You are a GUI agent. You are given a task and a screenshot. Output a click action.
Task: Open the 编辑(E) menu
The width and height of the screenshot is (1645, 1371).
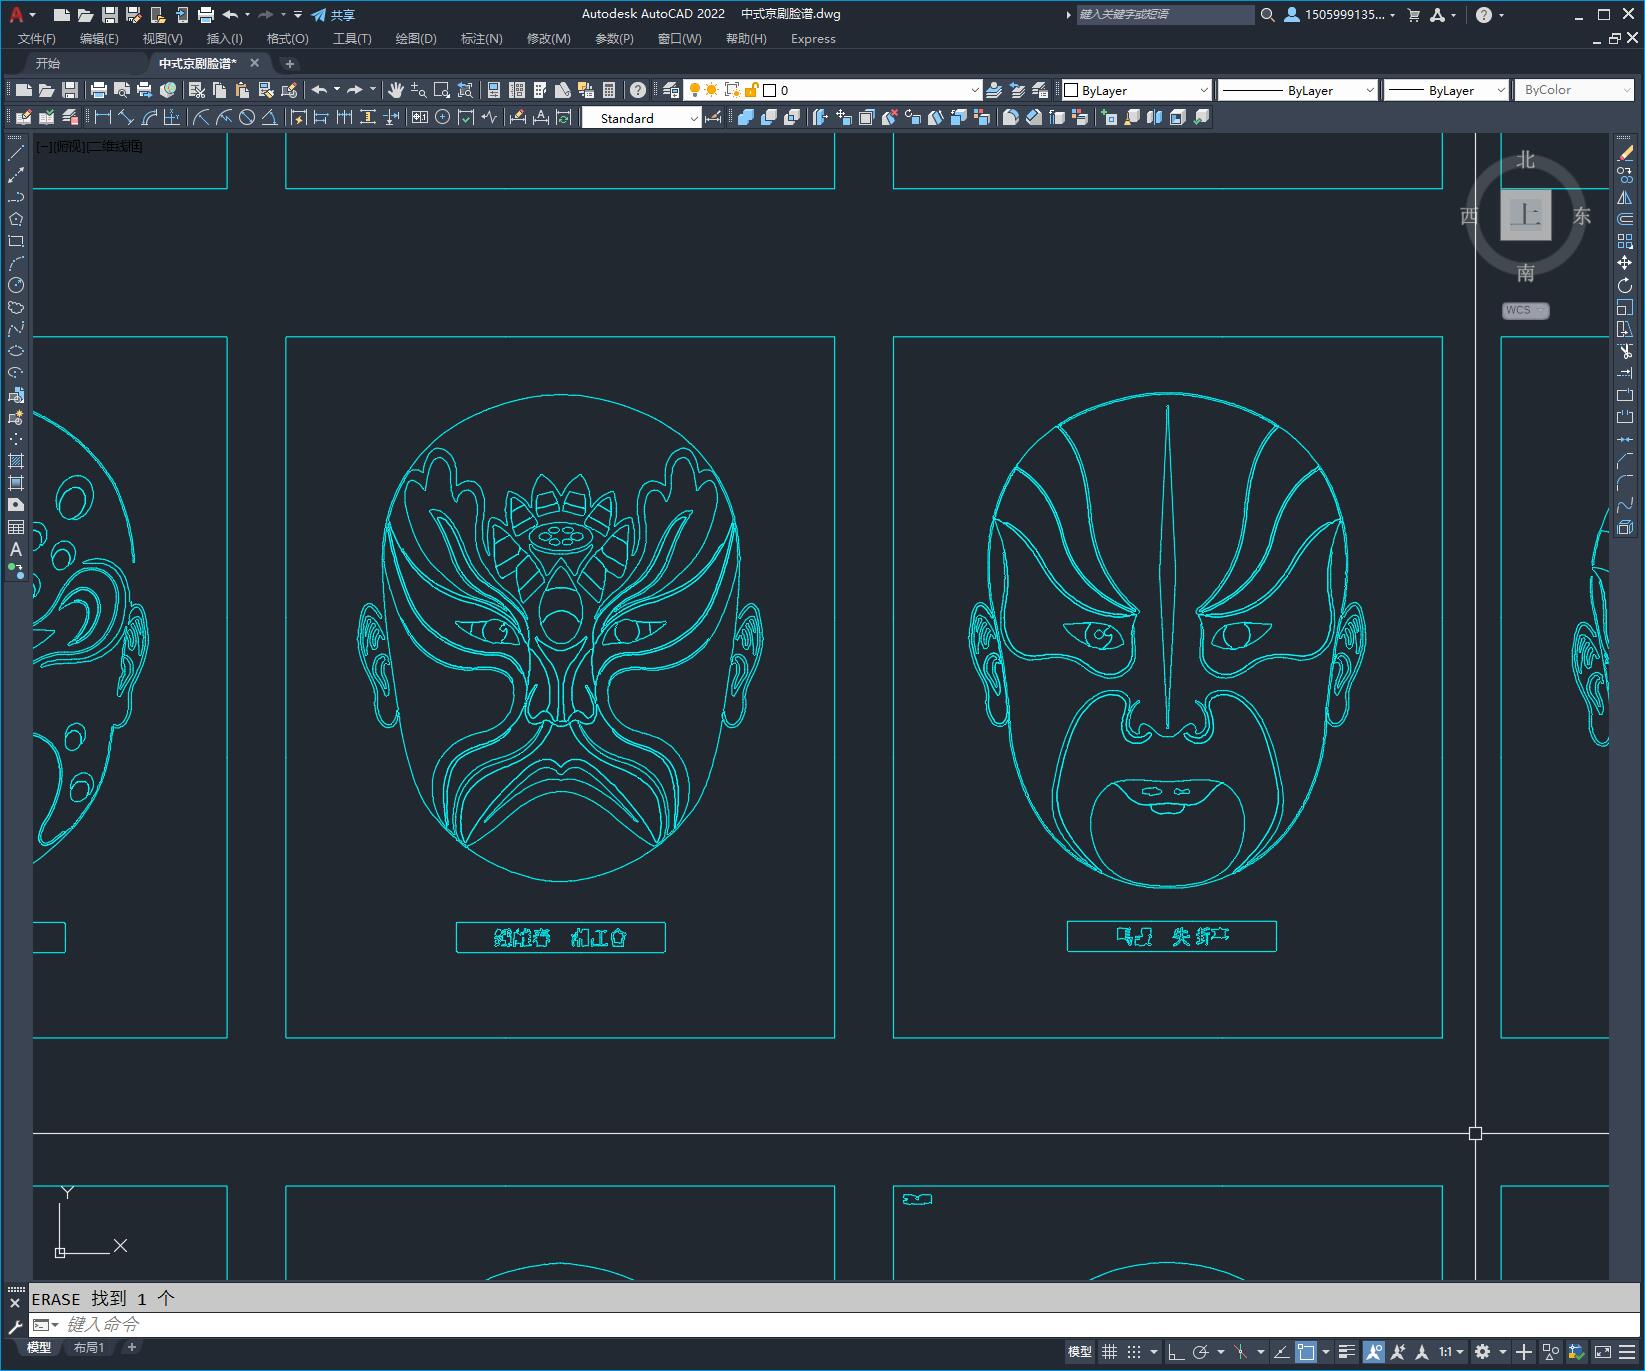[x=99, y=39]
